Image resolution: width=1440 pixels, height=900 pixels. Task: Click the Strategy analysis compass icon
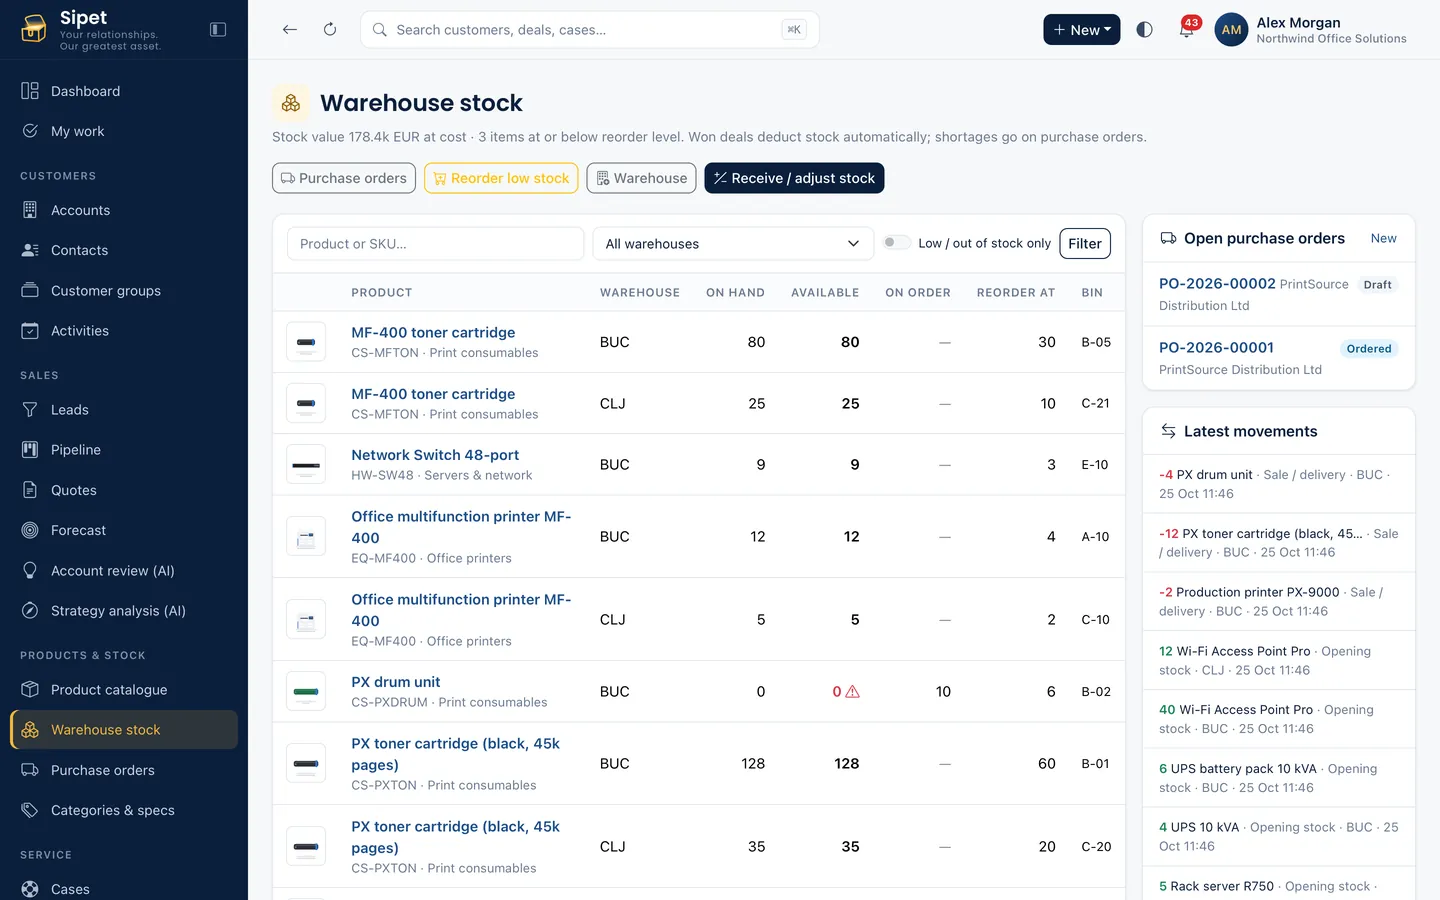[x=30, y=610]
